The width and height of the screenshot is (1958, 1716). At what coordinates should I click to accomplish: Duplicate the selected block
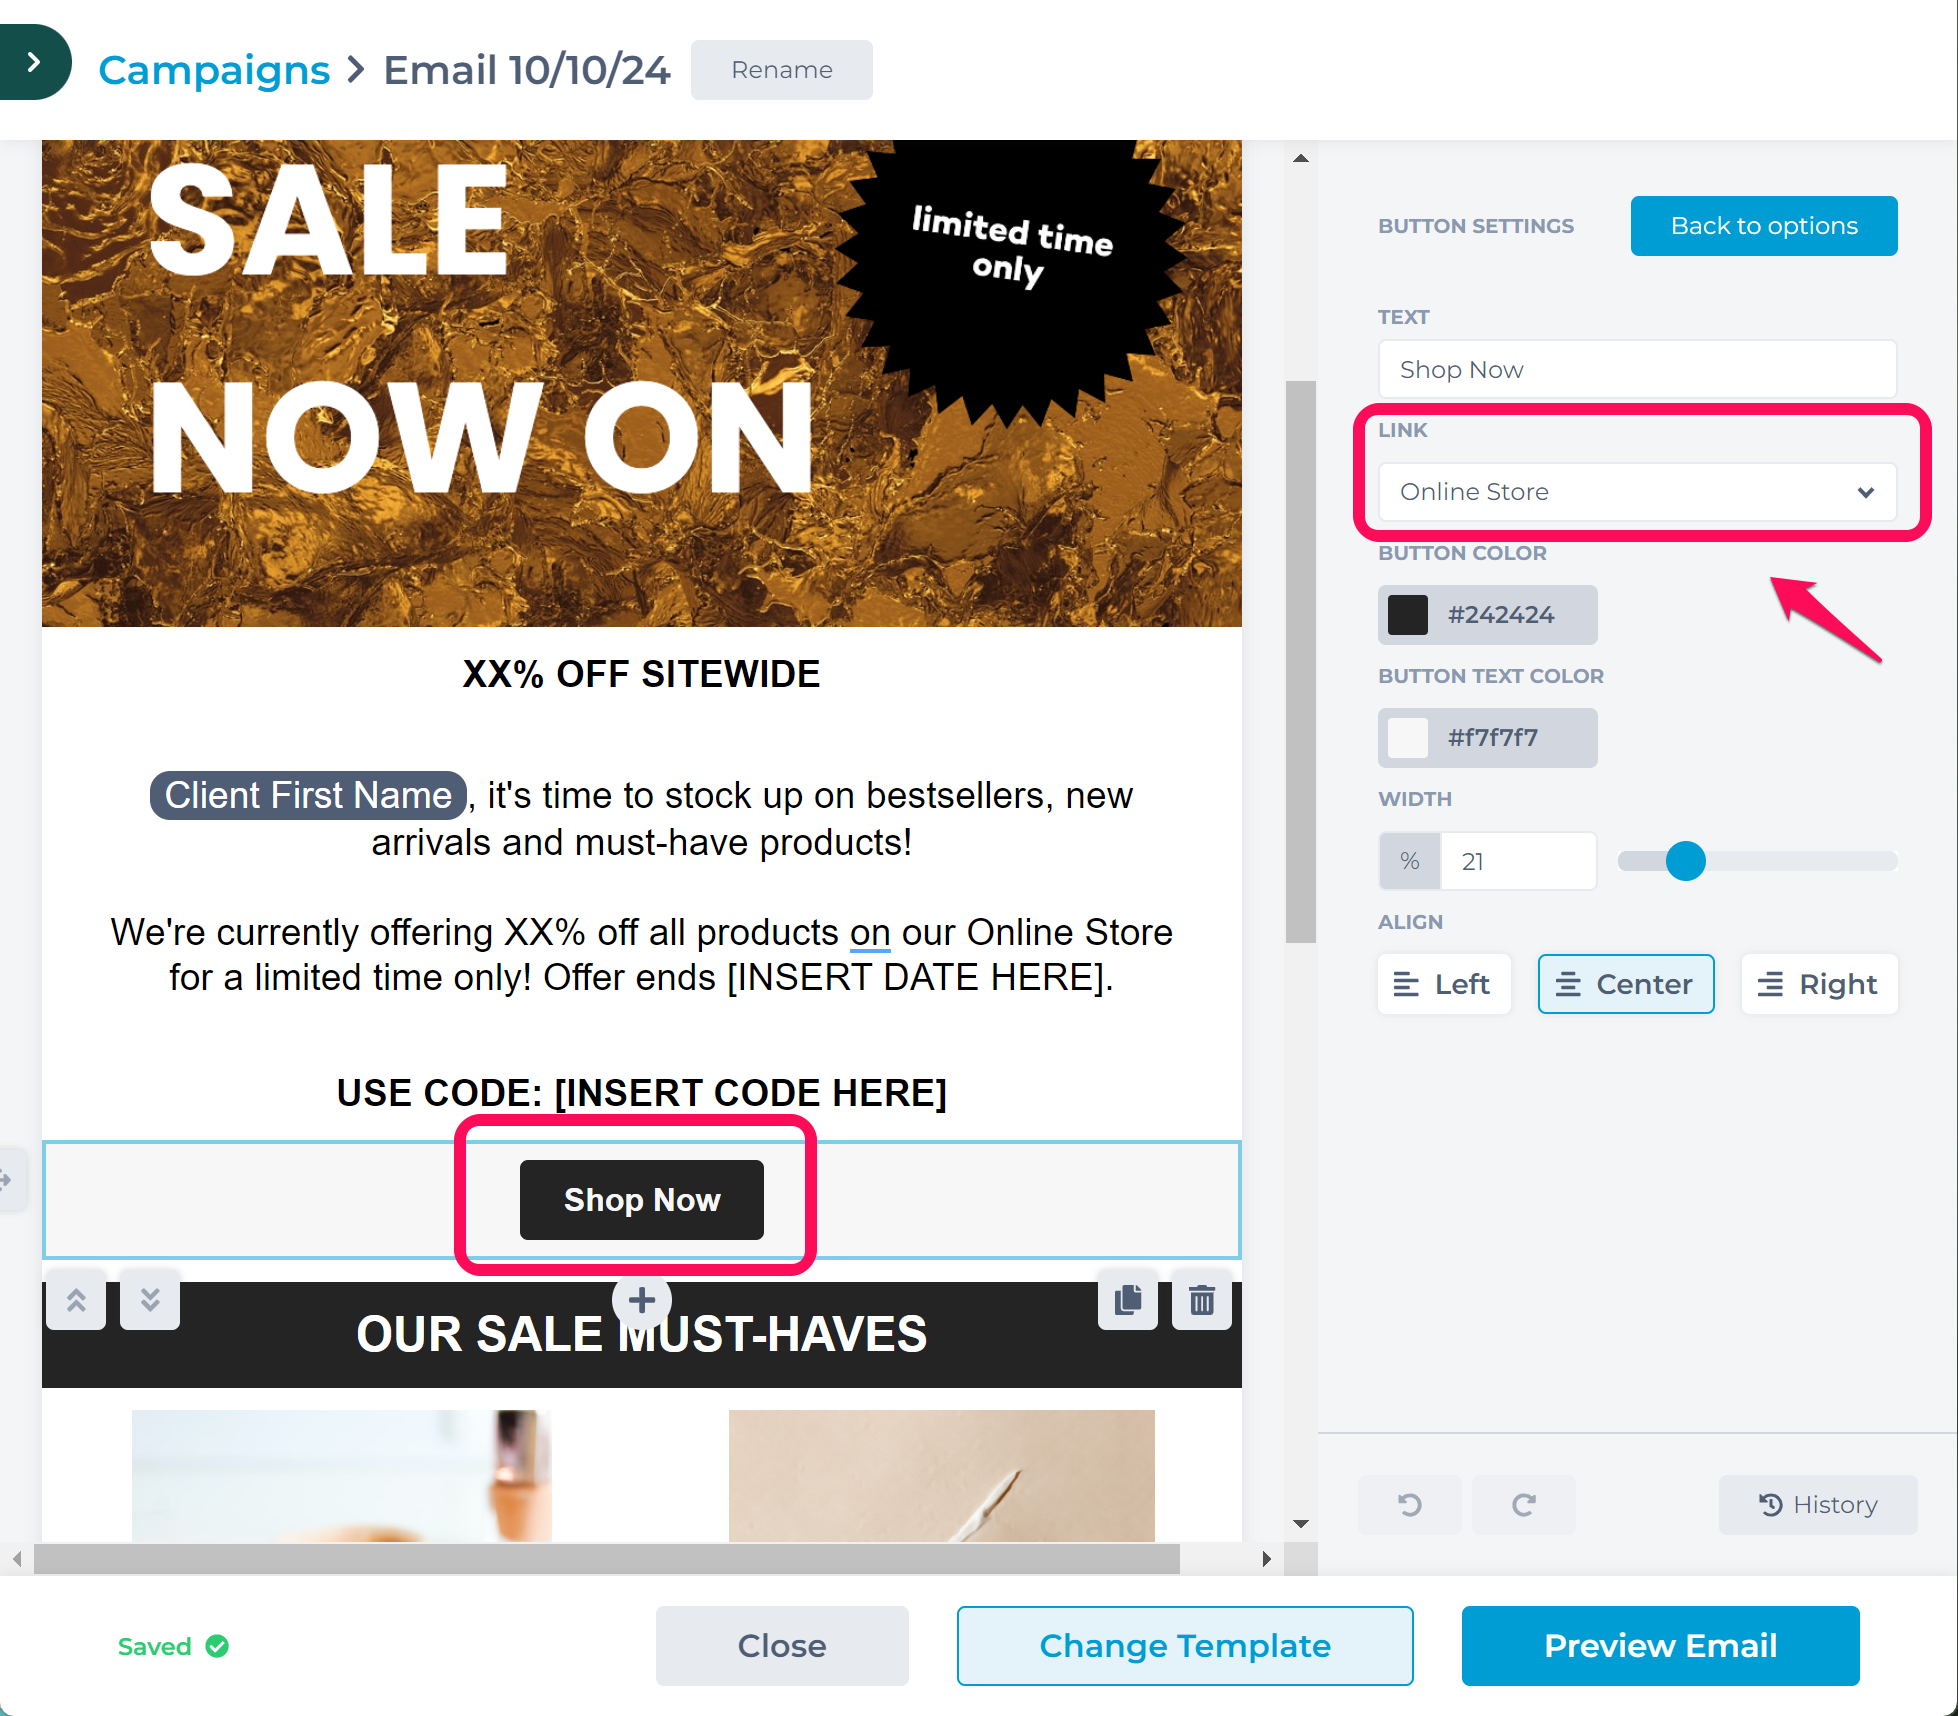(x=1128, y=1300)
